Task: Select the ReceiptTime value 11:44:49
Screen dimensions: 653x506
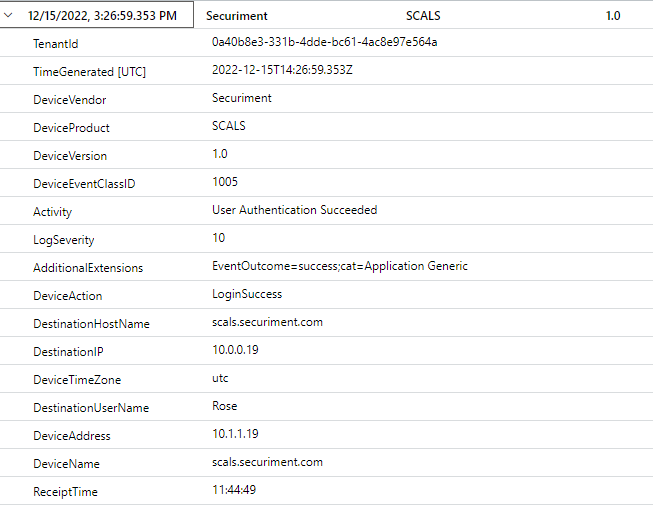Action: click(234, 490)
